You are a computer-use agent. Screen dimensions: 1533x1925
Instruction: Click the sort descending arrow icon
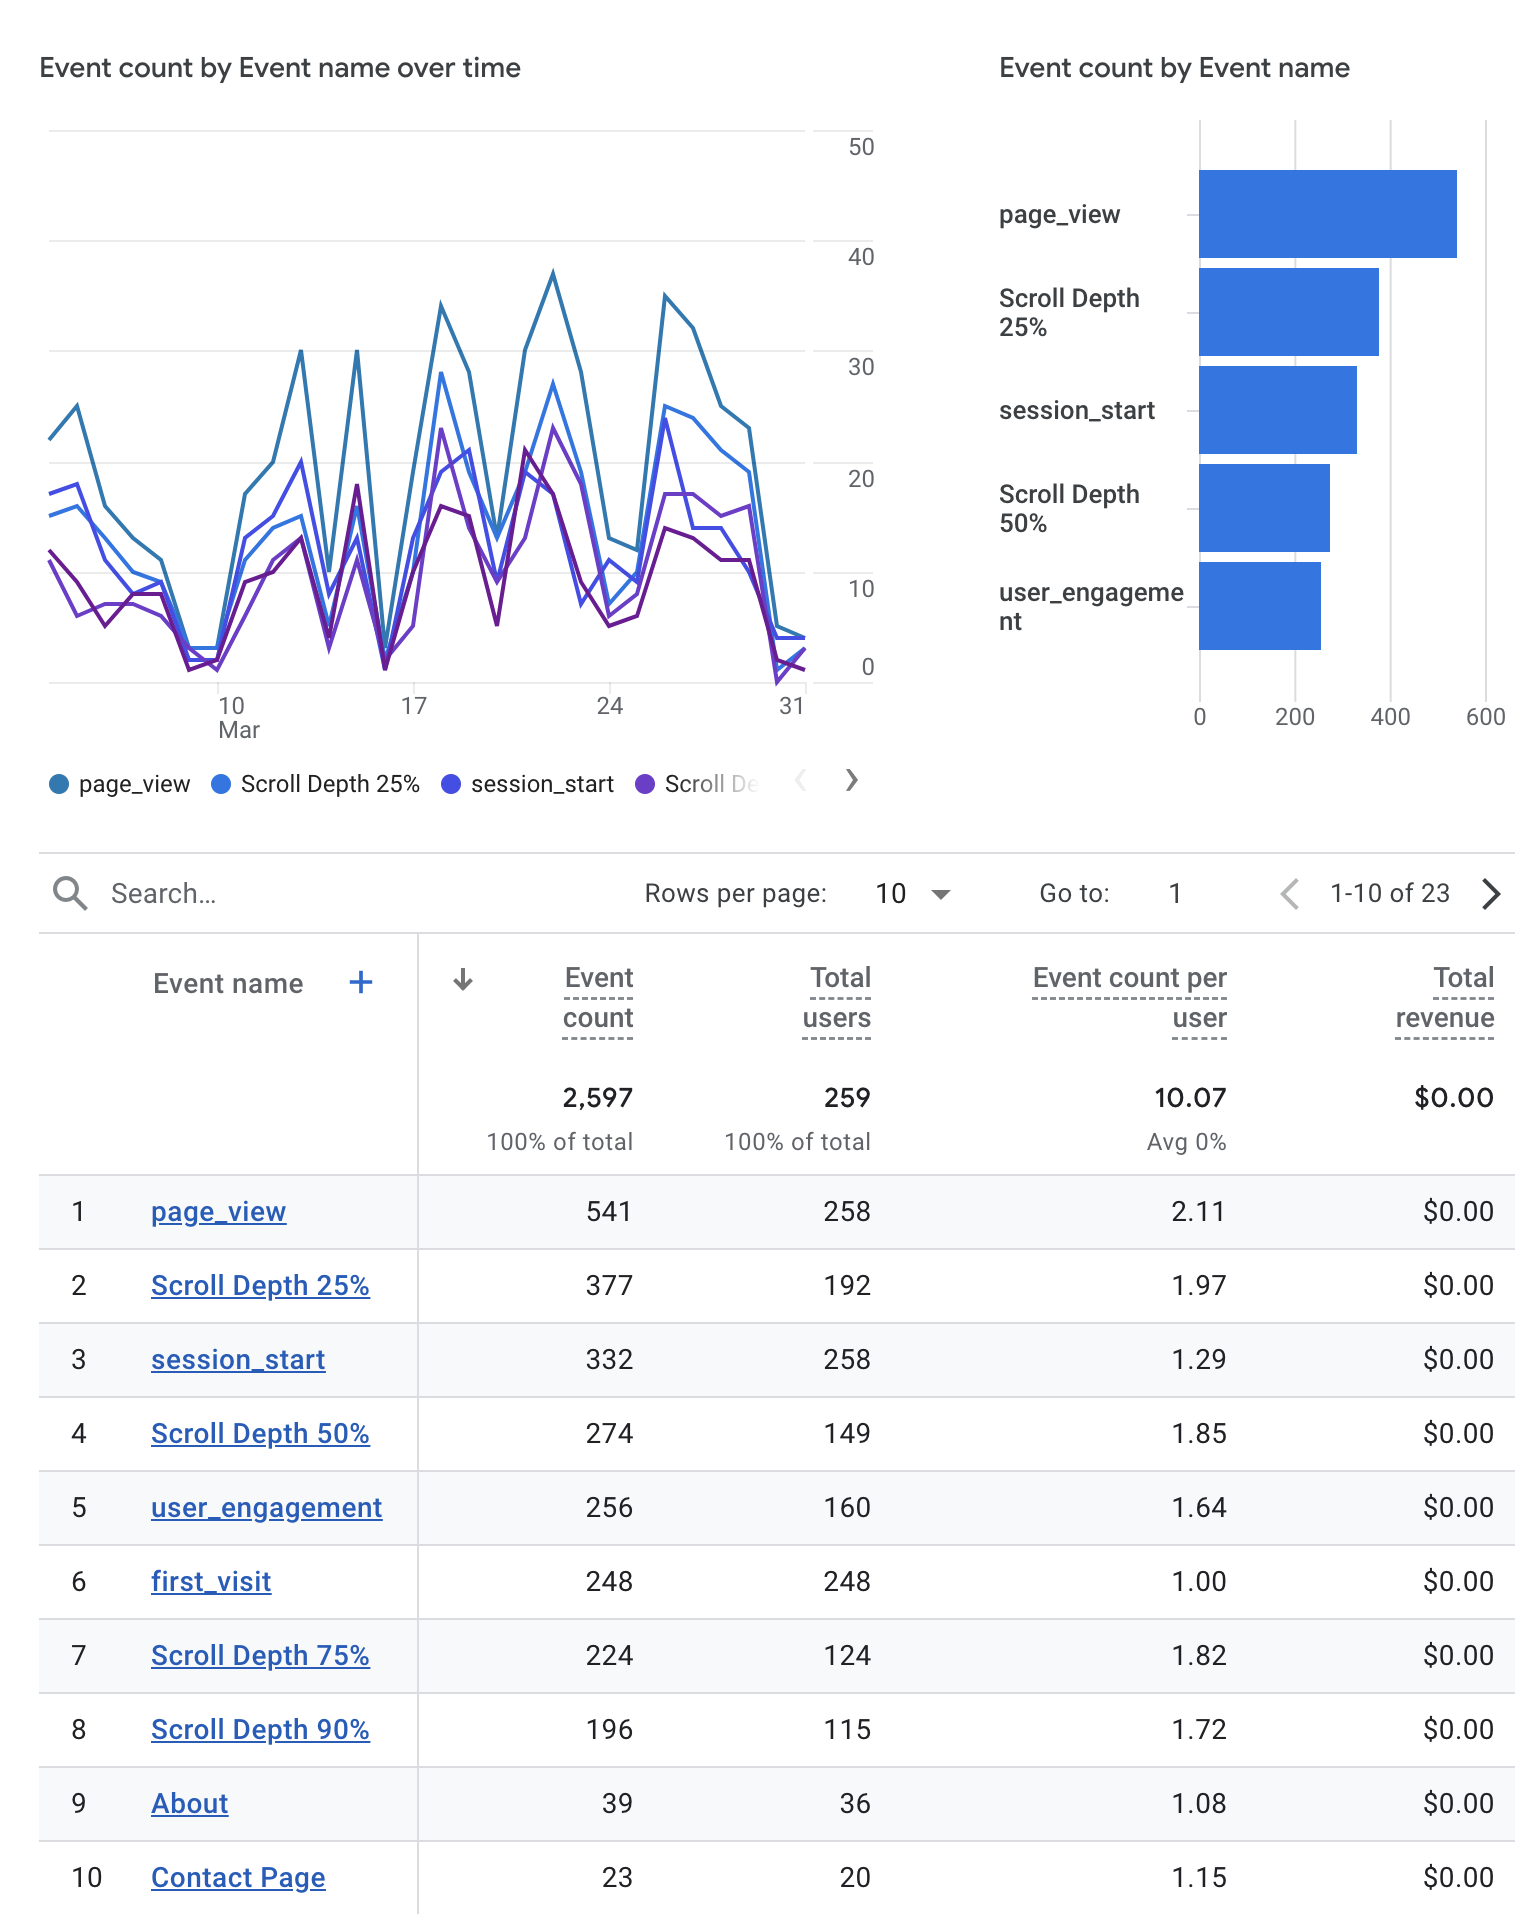[x=462, y=980]
